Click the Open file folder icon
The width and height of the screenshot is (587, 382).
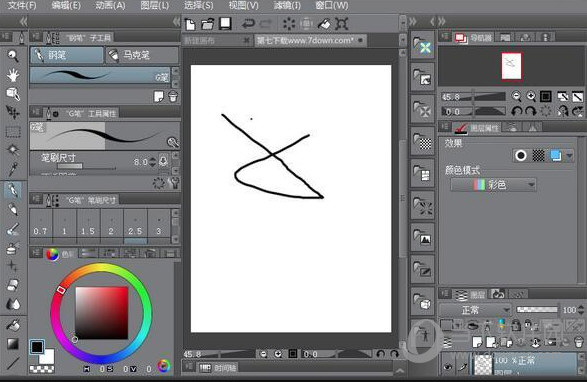pyautogui.click(x=207, y=24)
